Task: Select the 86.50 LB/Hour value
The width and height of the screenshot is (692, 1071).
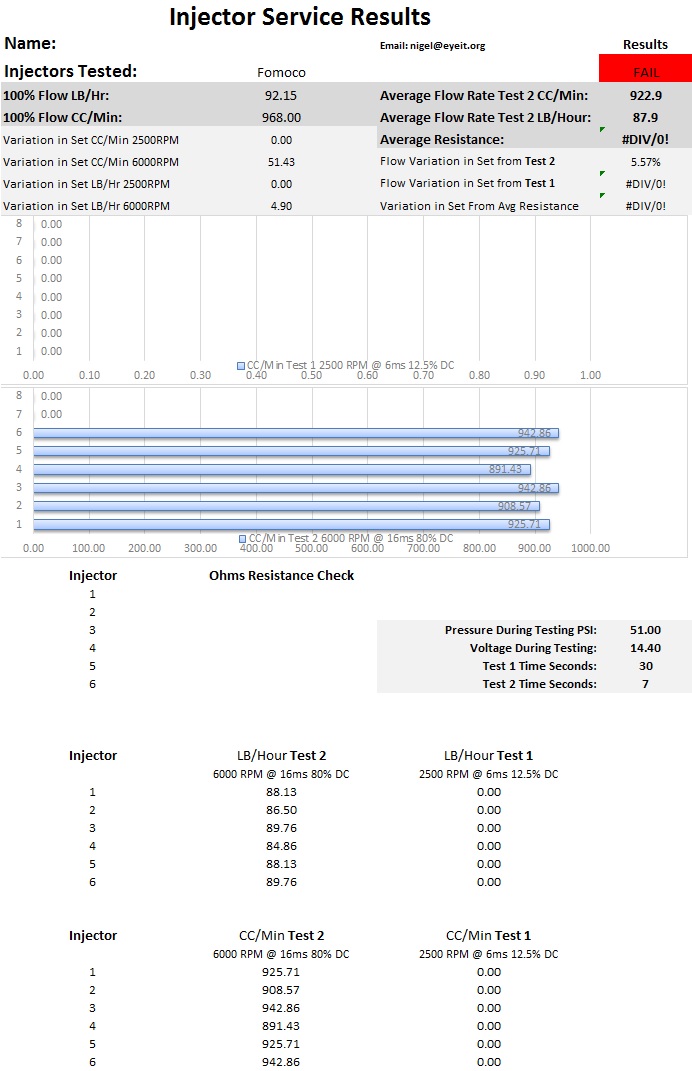Action: click(281, 809)
